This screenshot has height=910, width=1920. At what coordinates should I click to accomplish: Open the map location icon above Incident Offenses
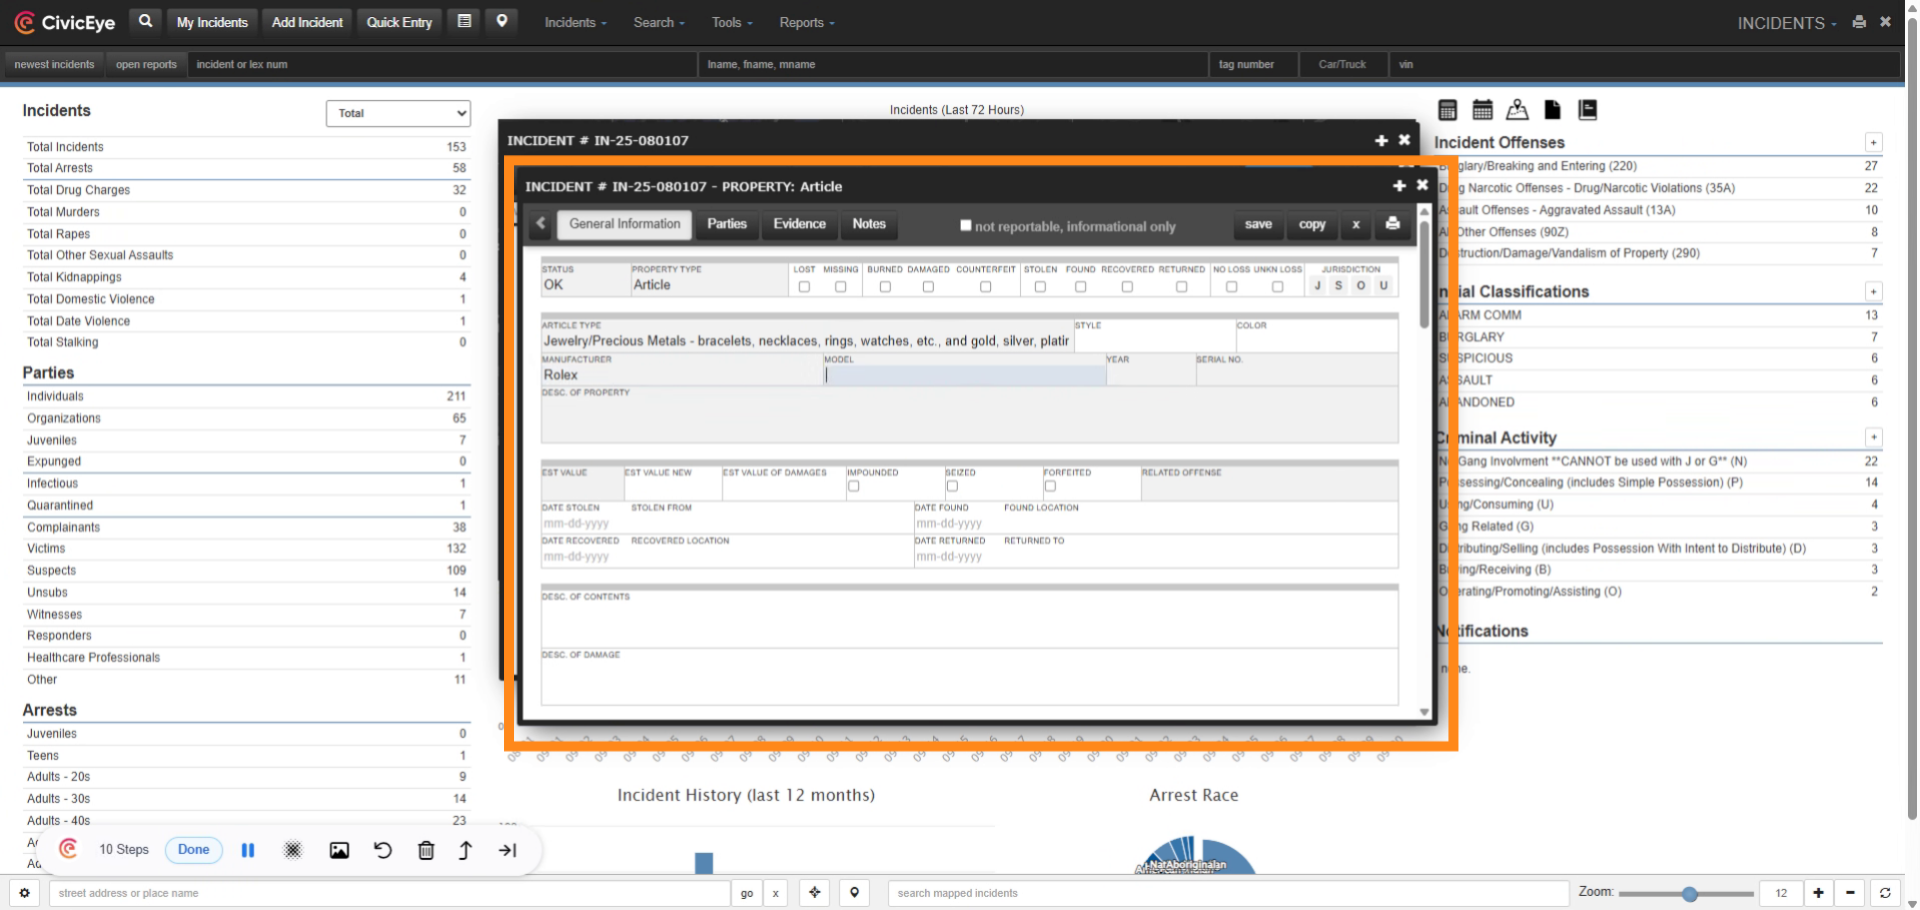coord(1517,110)
